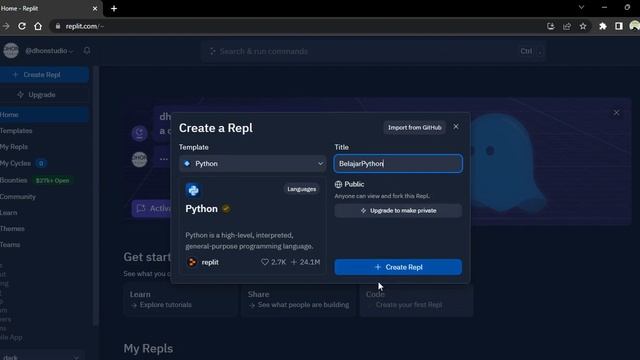
Task: Close the Home - Replit tab
Action: click(x=95, y=8)
